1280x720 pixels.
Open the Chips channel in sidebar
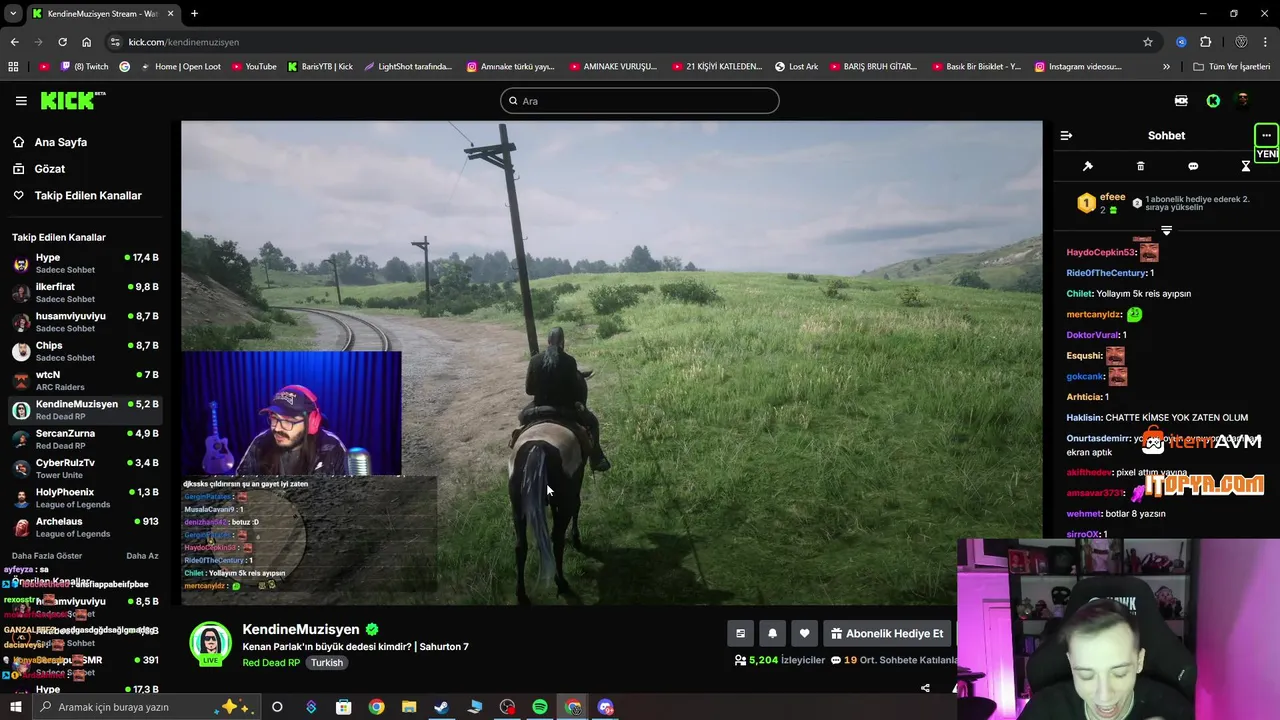tap(85, 351)
